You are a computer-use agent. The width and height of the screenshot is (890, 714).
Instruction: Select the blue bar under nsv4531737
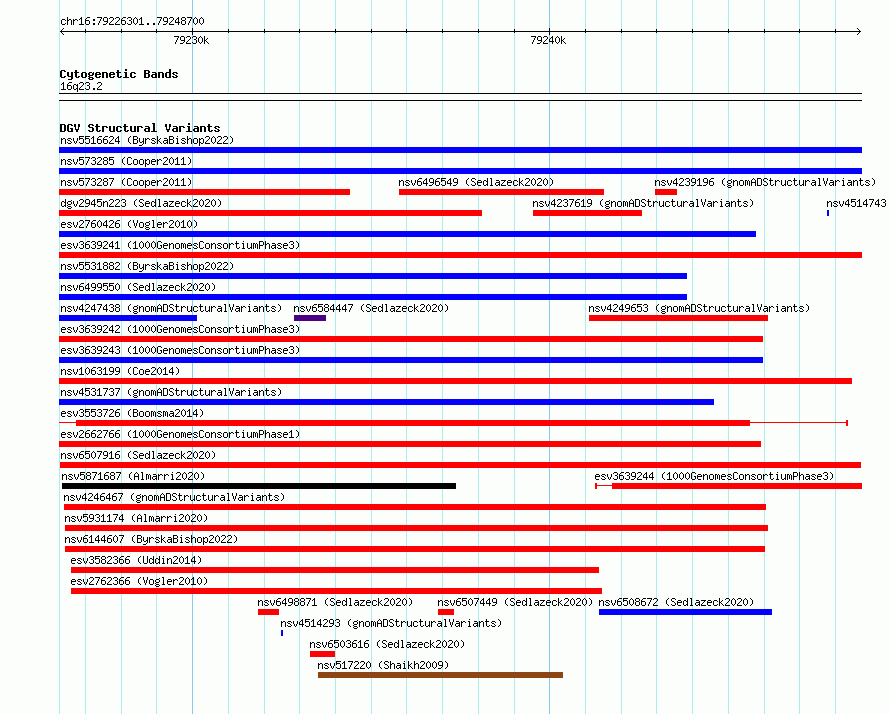387,402
